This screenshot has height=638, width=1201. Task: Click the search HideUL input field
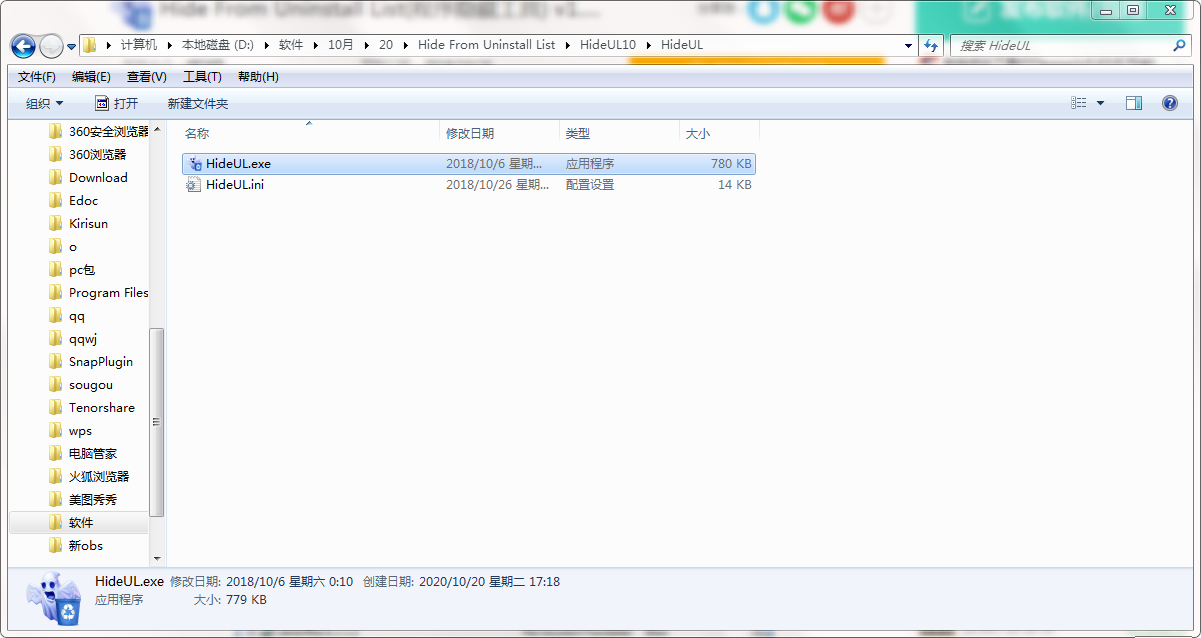(1061, 46)
